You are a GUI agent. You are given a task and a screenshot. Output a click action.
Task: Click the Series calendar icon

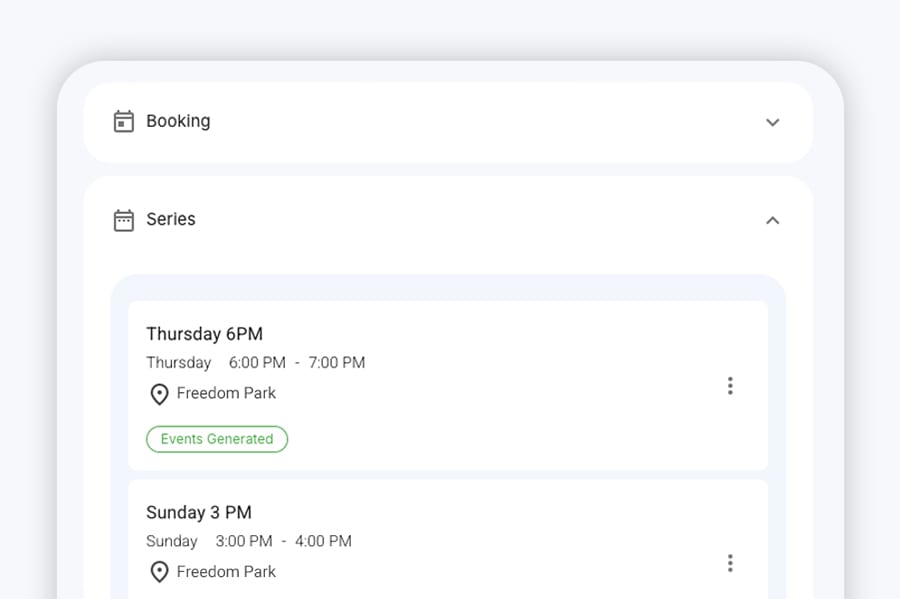coord(123,220)
